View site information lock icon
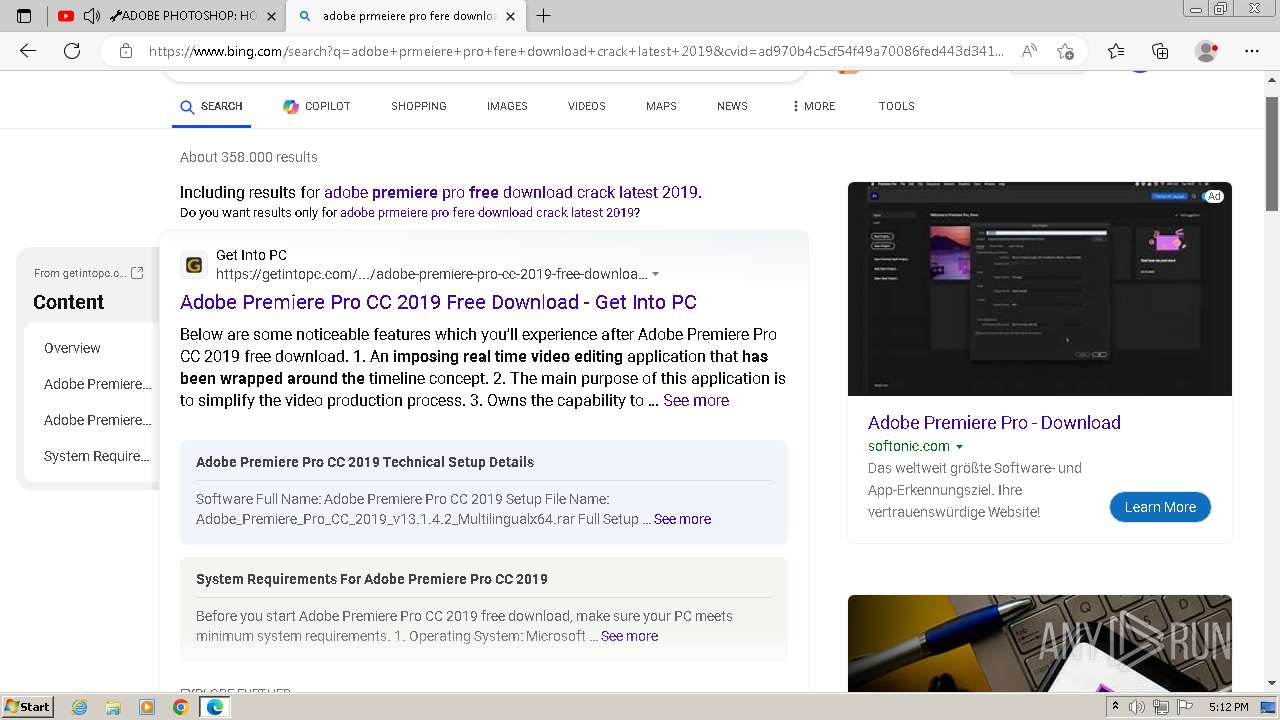Viewport: 1280px width, 720px height. point(125,51)
